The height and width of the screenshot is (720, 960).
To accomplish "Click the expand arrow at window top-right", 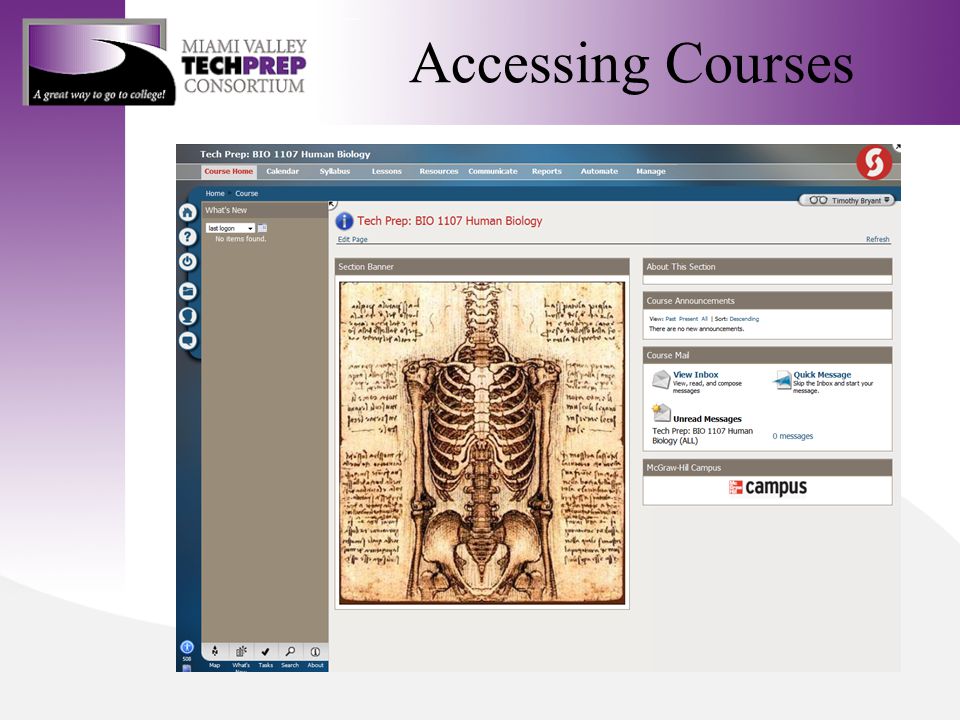I will pos(898,147).
